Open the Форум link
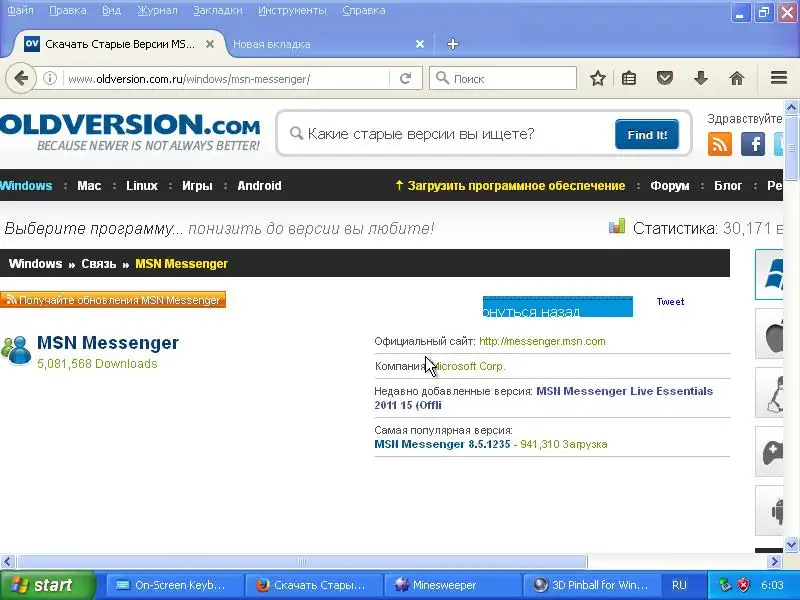 tap(669, 185)
